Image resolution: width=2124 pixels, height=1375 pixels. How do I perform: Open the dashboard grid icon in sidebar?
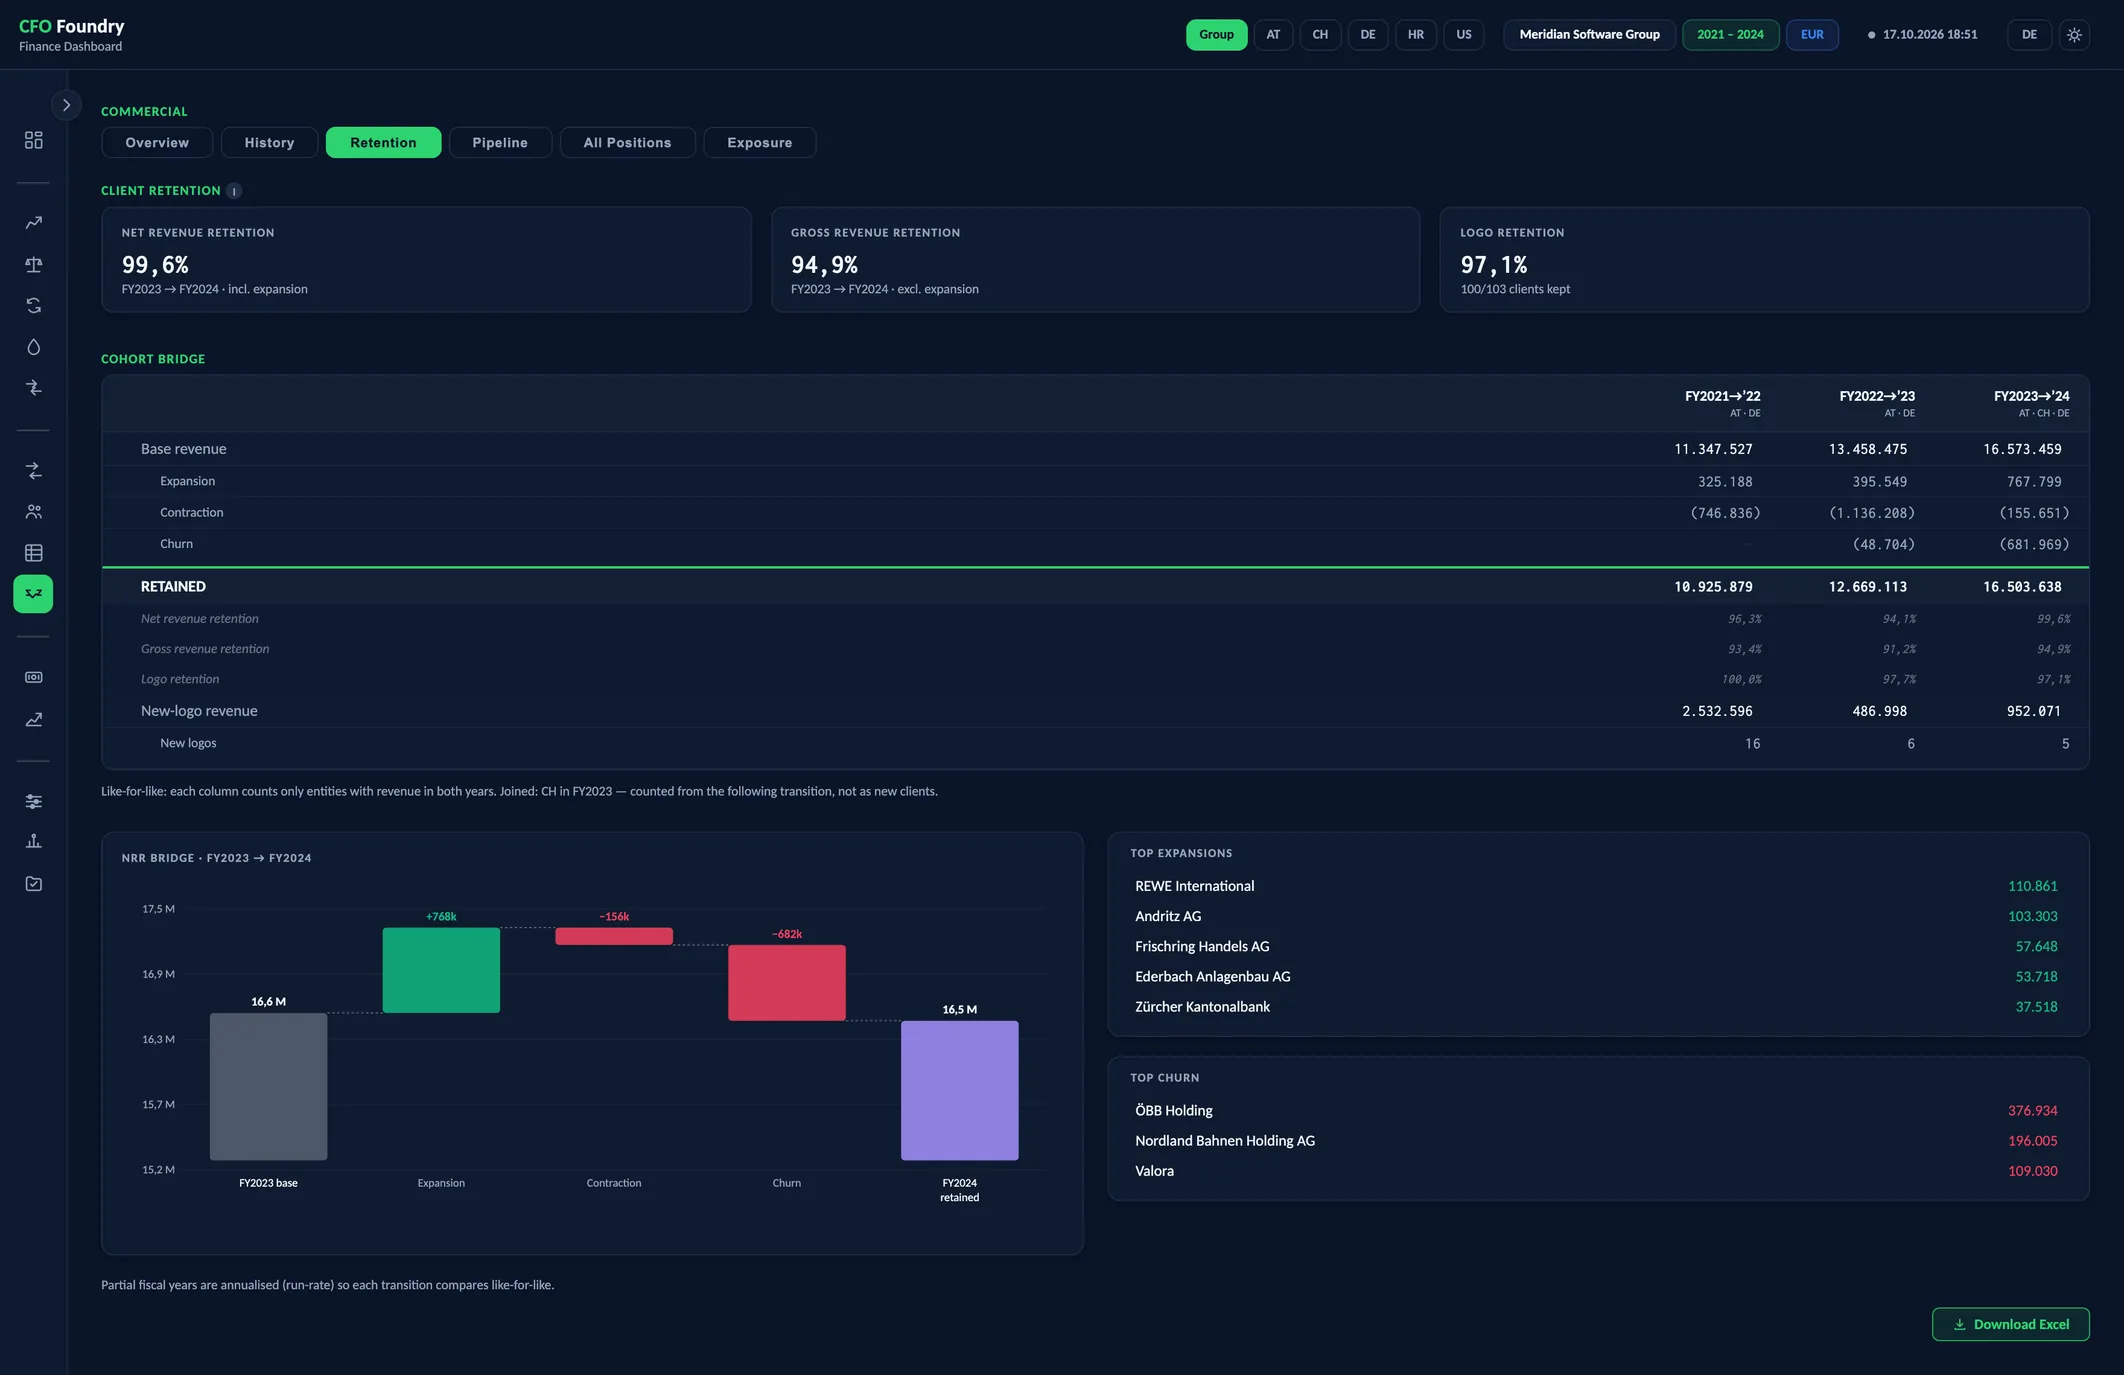point(33,140)
